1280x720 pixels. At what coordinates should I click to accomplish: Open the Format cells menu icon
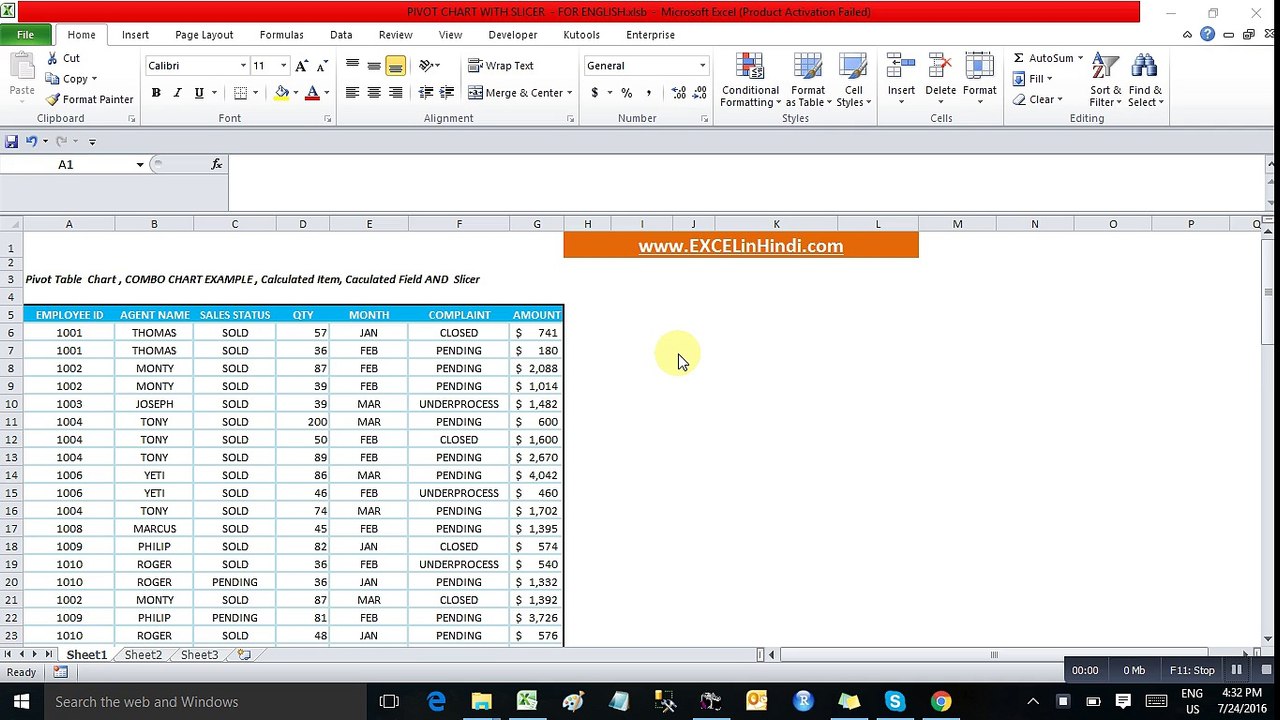point(980,68)
